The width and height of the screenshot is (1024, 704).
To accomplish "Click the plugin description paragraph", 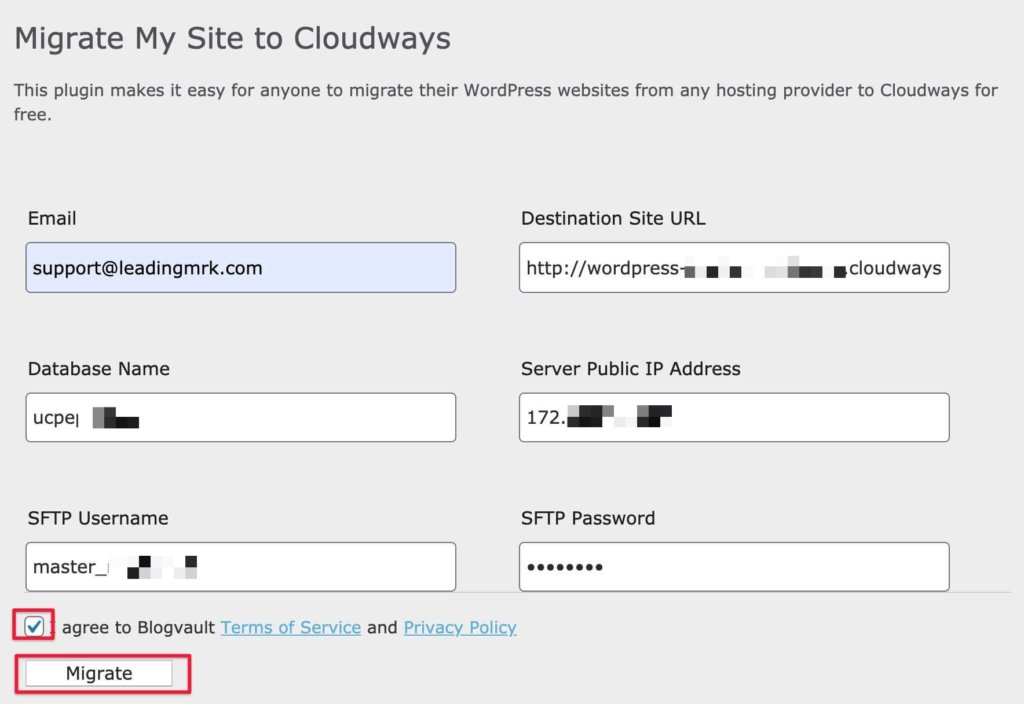I will [x=506, y=102].
